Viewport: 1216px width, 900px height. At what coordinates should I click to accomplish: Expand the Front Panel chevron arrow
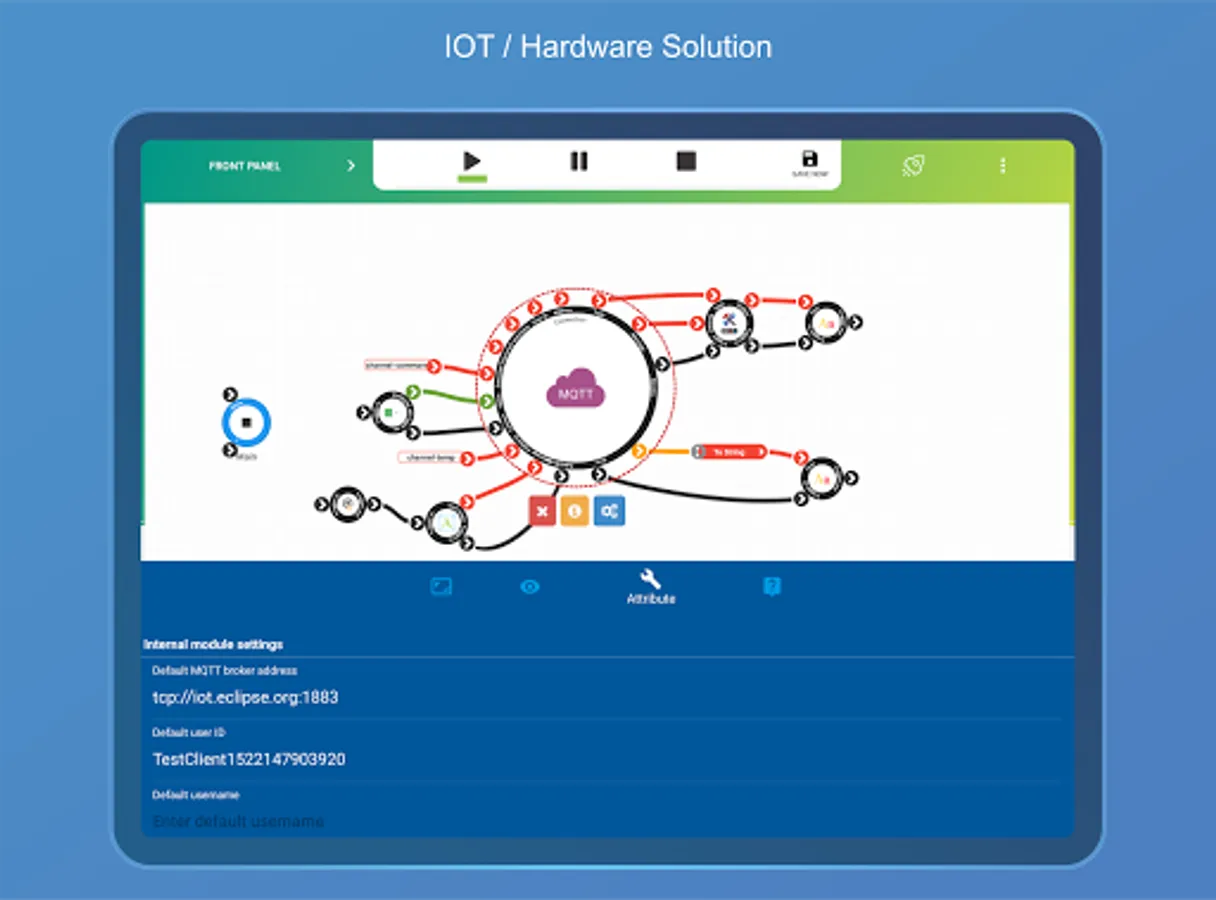351,166
